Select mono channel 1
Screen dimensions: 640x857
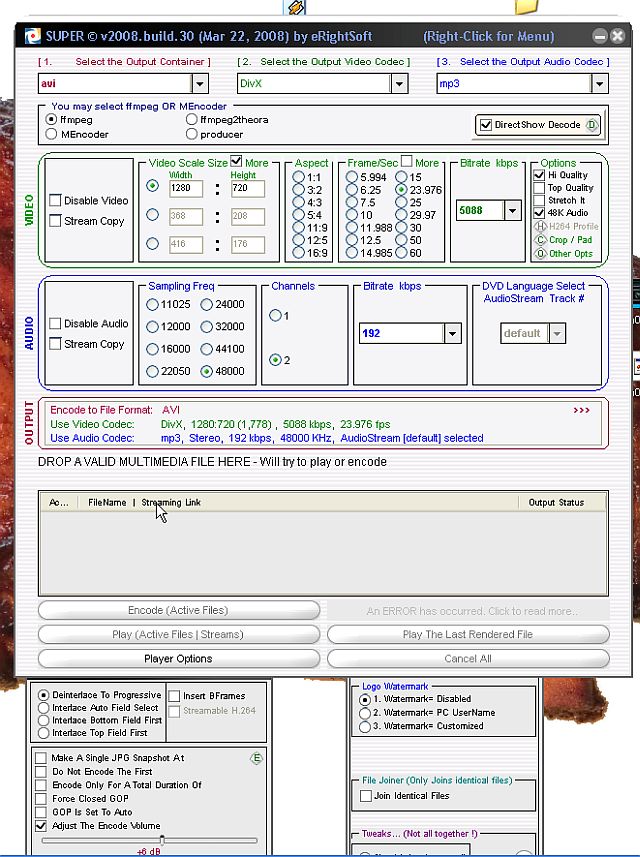(275, 315)
